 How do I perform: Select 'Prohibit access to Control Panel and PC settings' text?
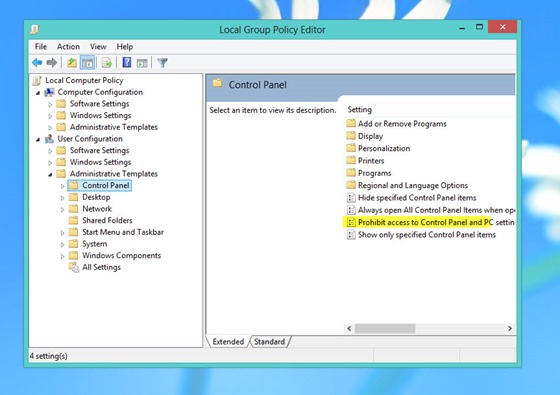[436, 222]
